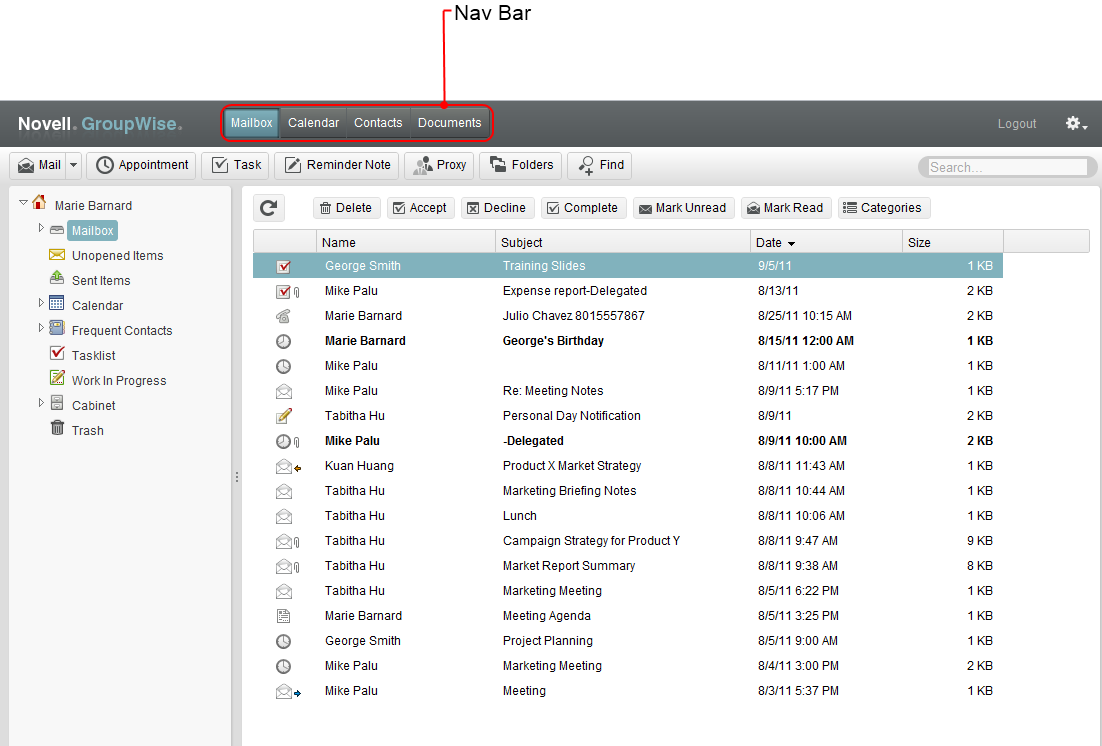The height and width of the screenshot is (746, 1102).
Task: Open the Find tool
Action: pyautogui.click(x=601, y=165)
